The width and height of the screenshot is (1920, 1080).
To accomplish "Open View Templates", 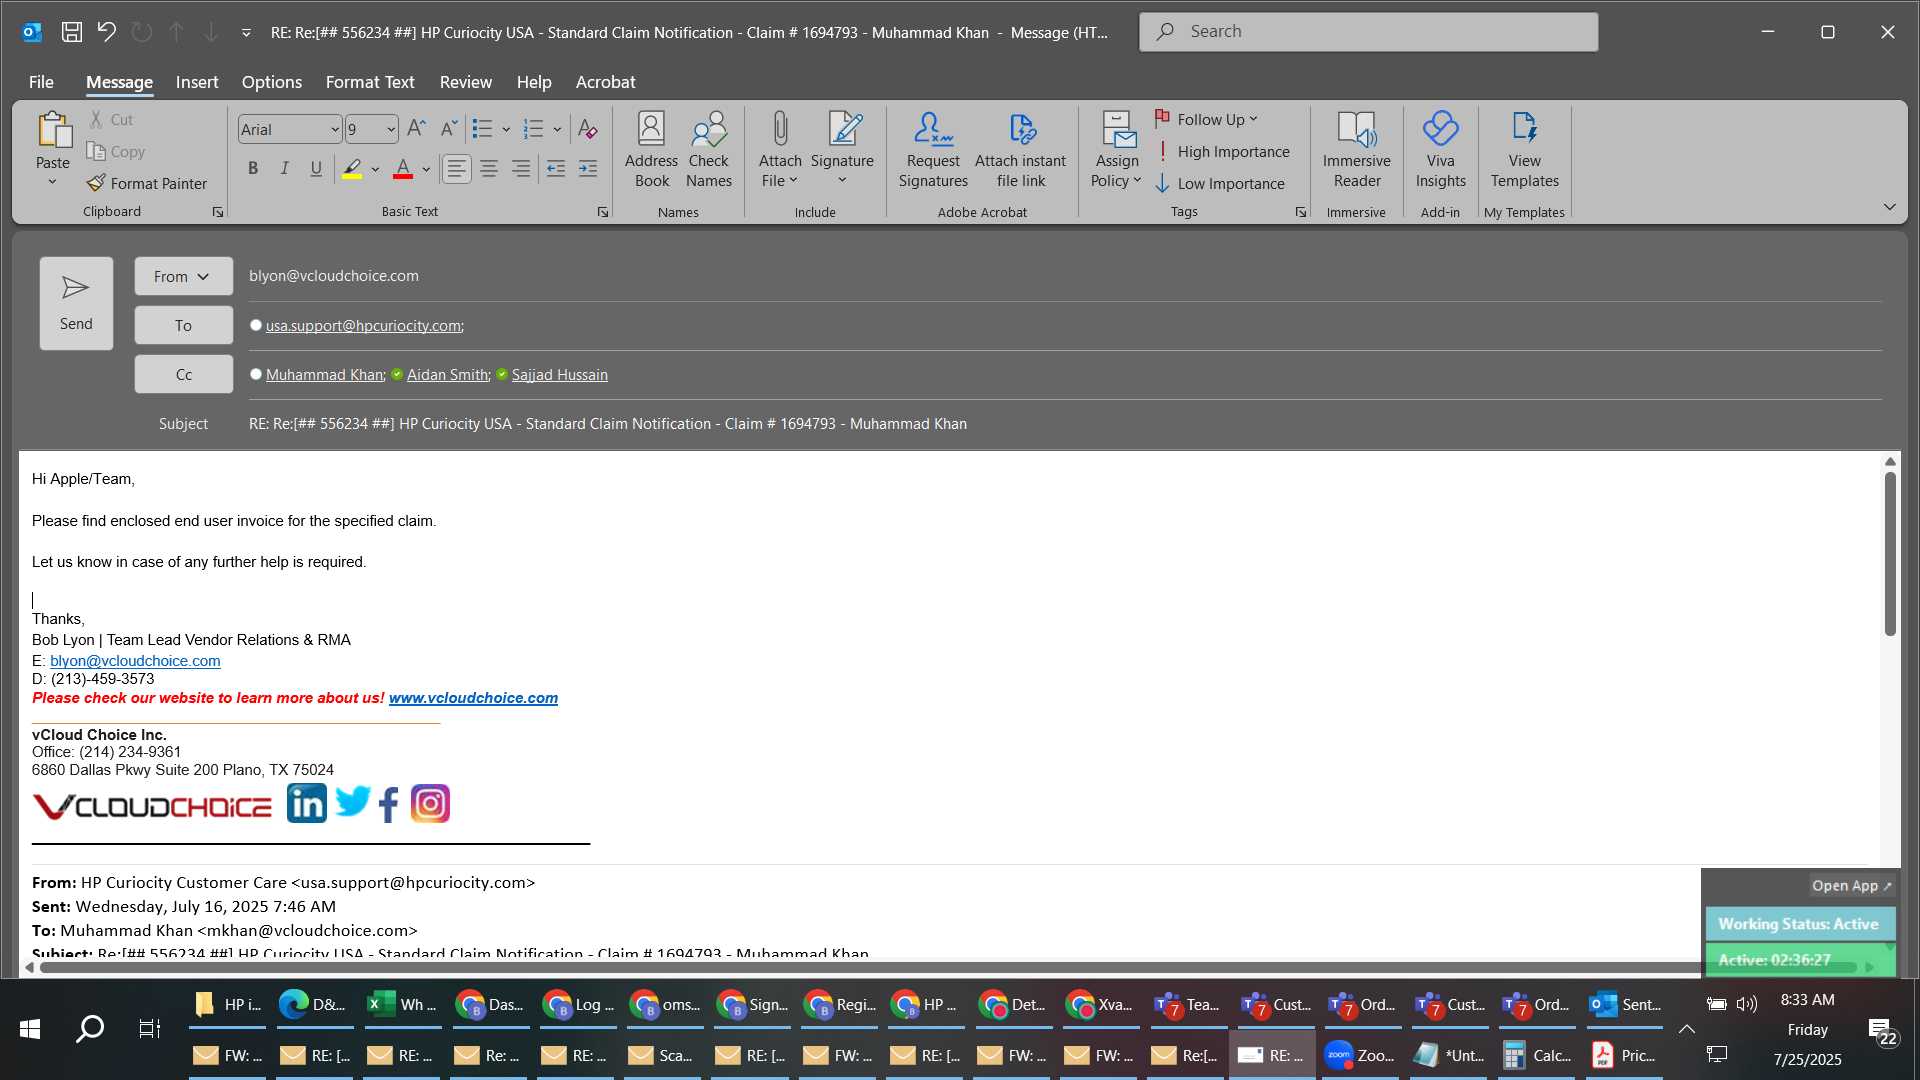I will [1525, 150].
